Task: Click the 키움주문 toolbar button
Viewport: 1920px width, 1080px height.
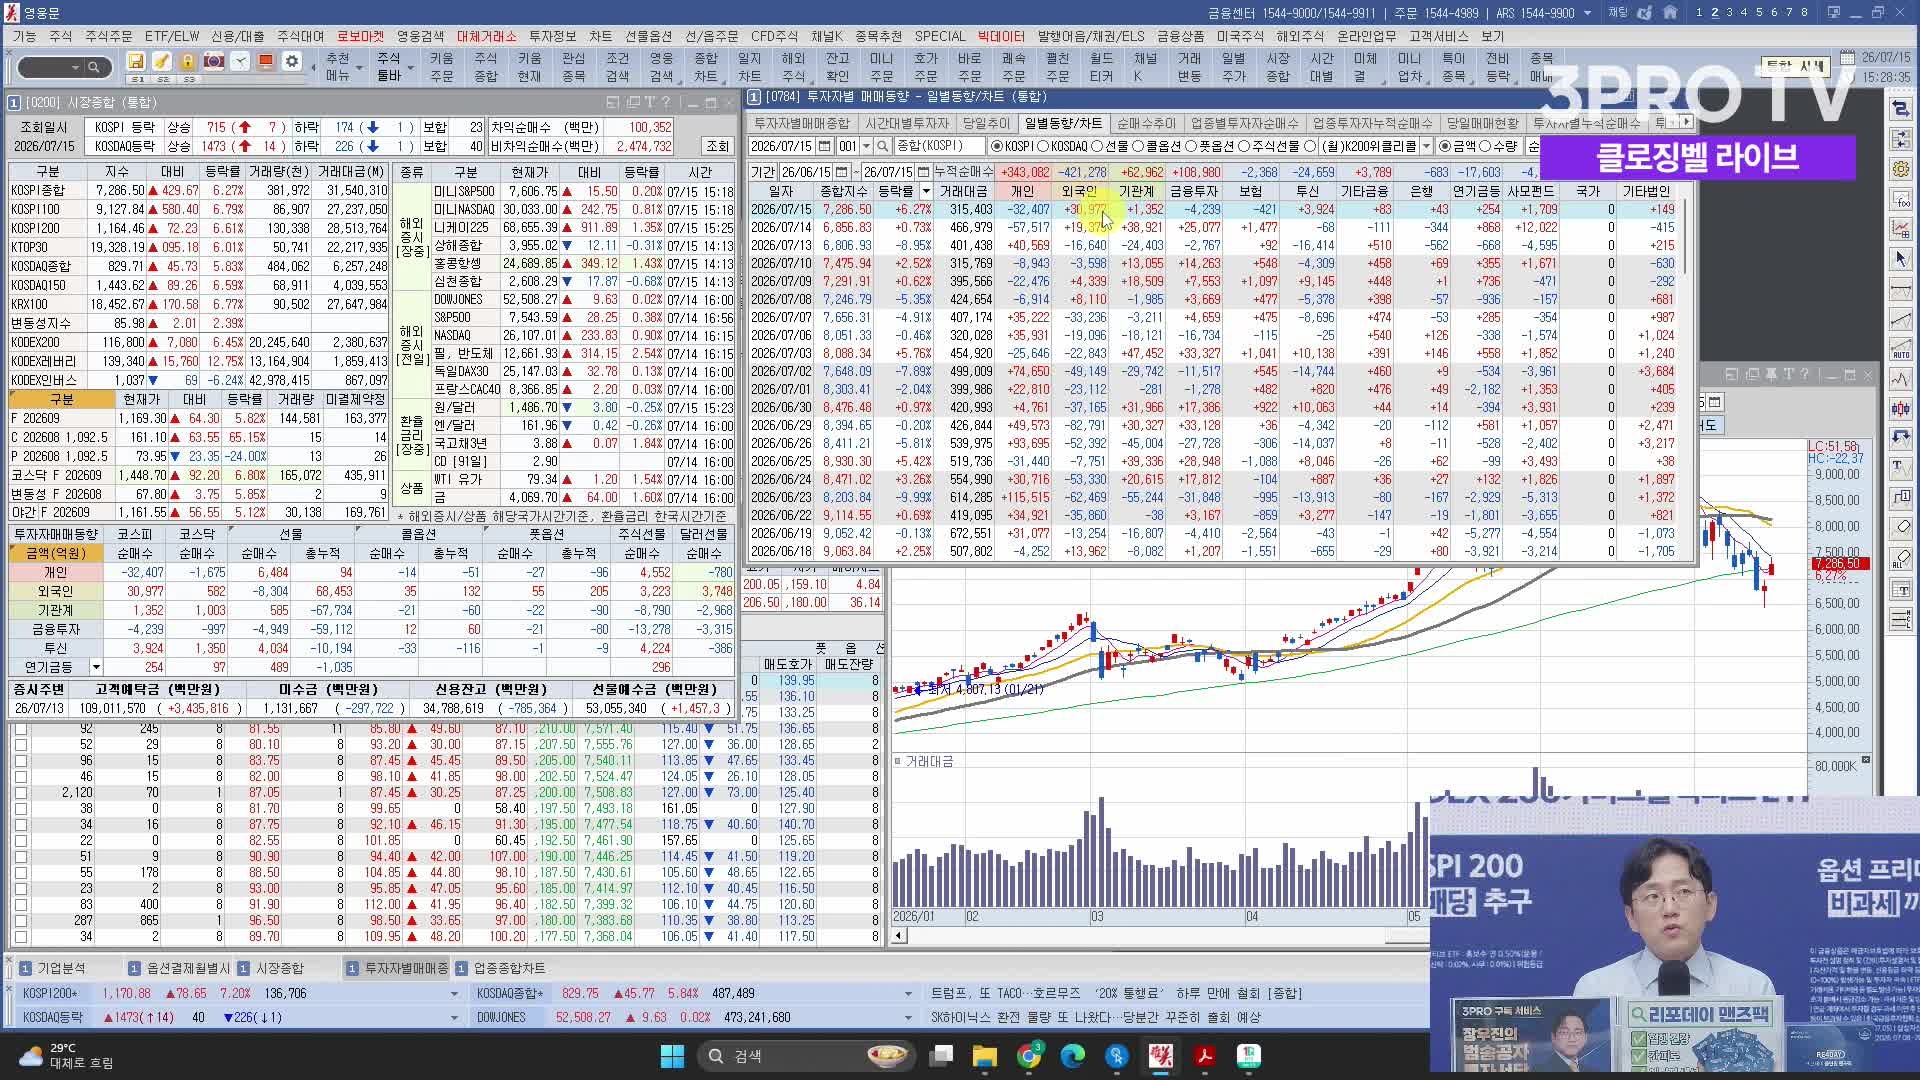Action: pos(442,67)
